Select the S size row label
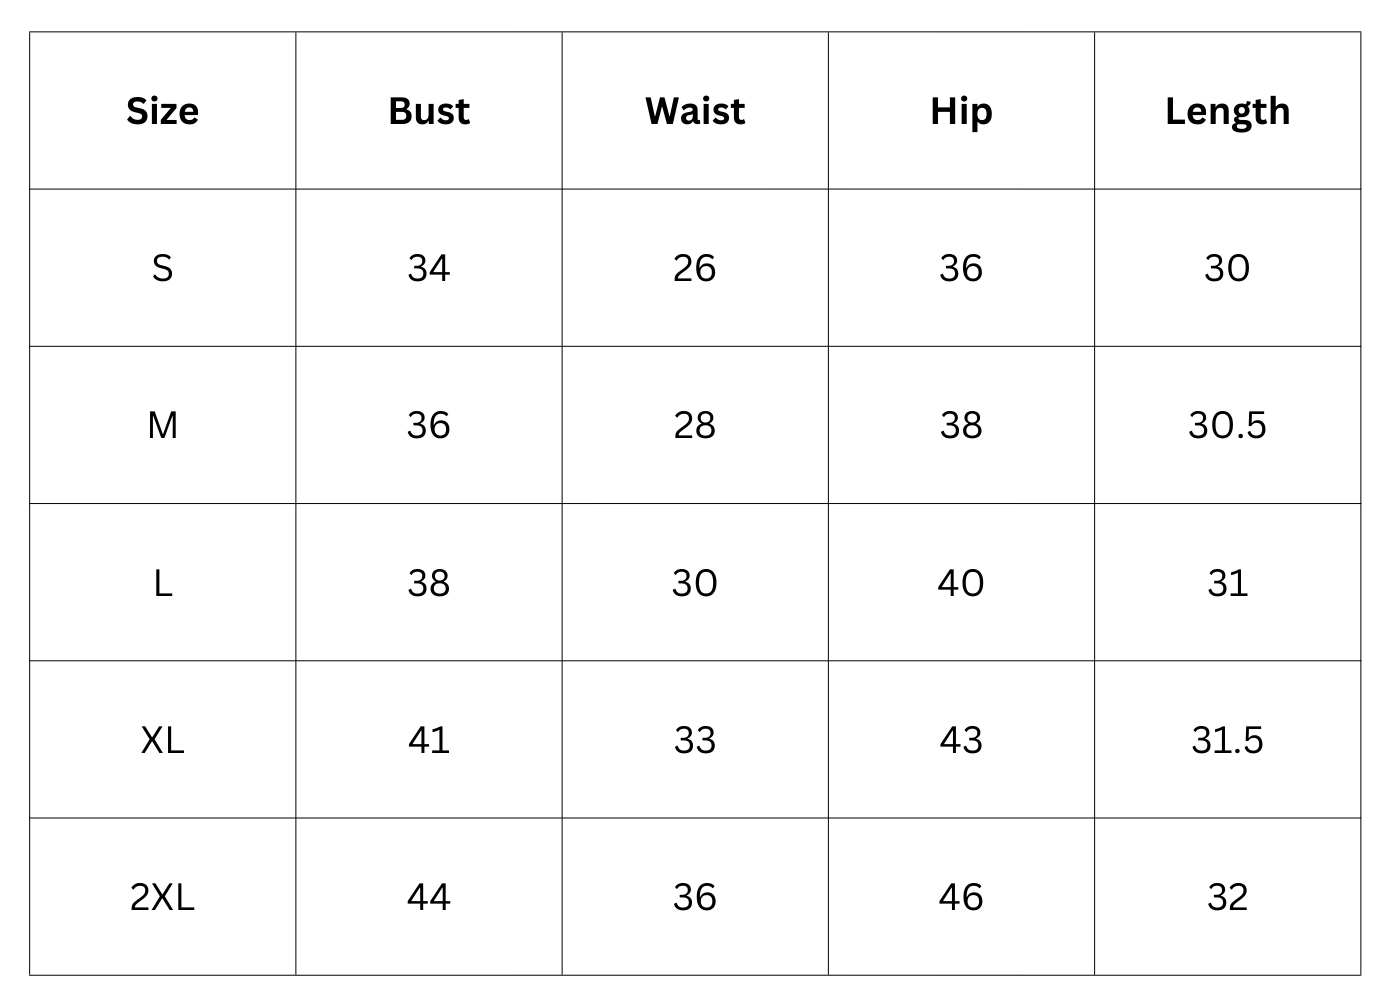Viewport: 1400px width, 1000px height. coord(162,268)
